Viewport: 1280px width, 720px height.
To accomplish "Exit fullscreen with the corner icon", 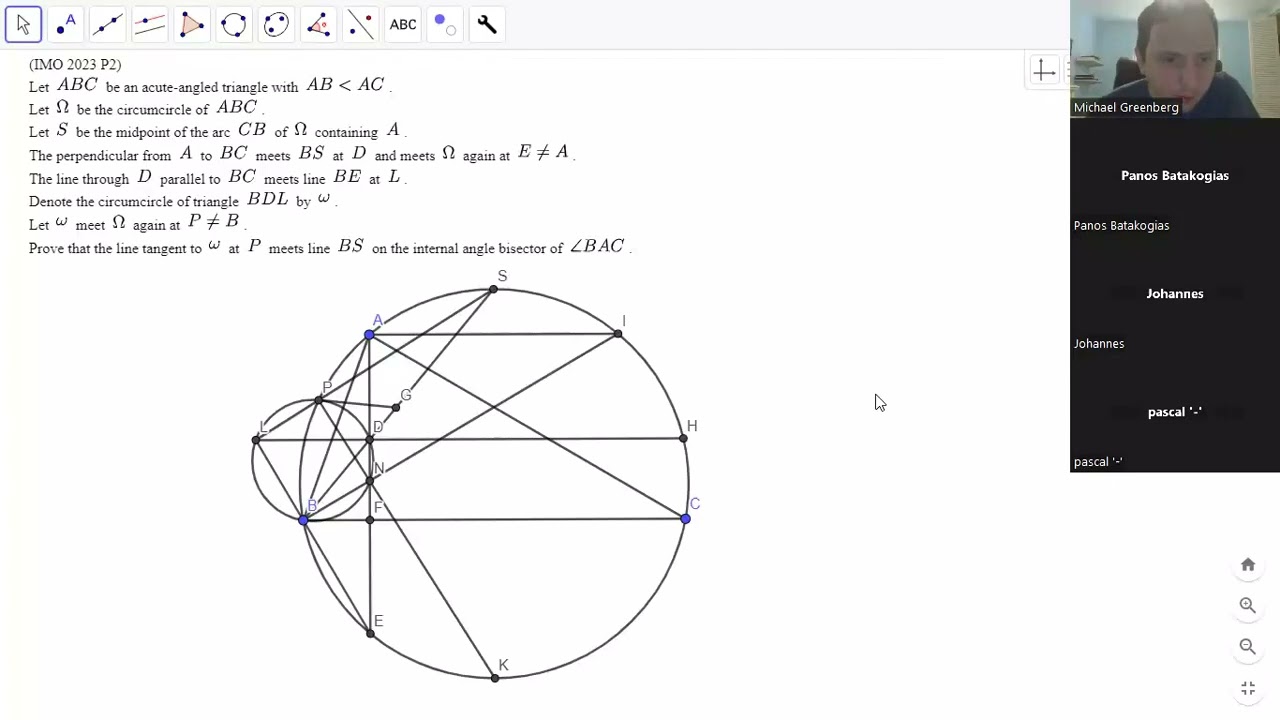I will coord(1248,688).
